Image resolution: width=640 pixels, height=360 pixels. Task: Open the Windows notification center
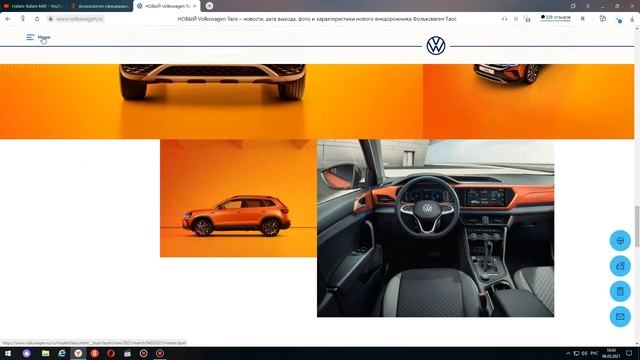click(x=629, y=353)
